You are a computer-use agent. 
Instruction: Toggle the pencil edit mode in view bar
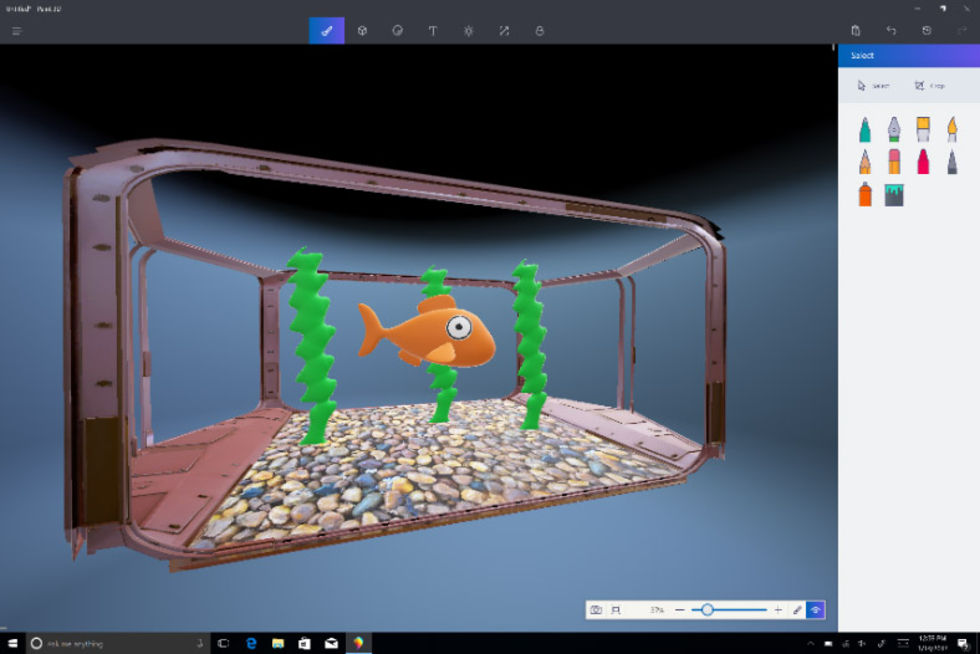point(797,610)
